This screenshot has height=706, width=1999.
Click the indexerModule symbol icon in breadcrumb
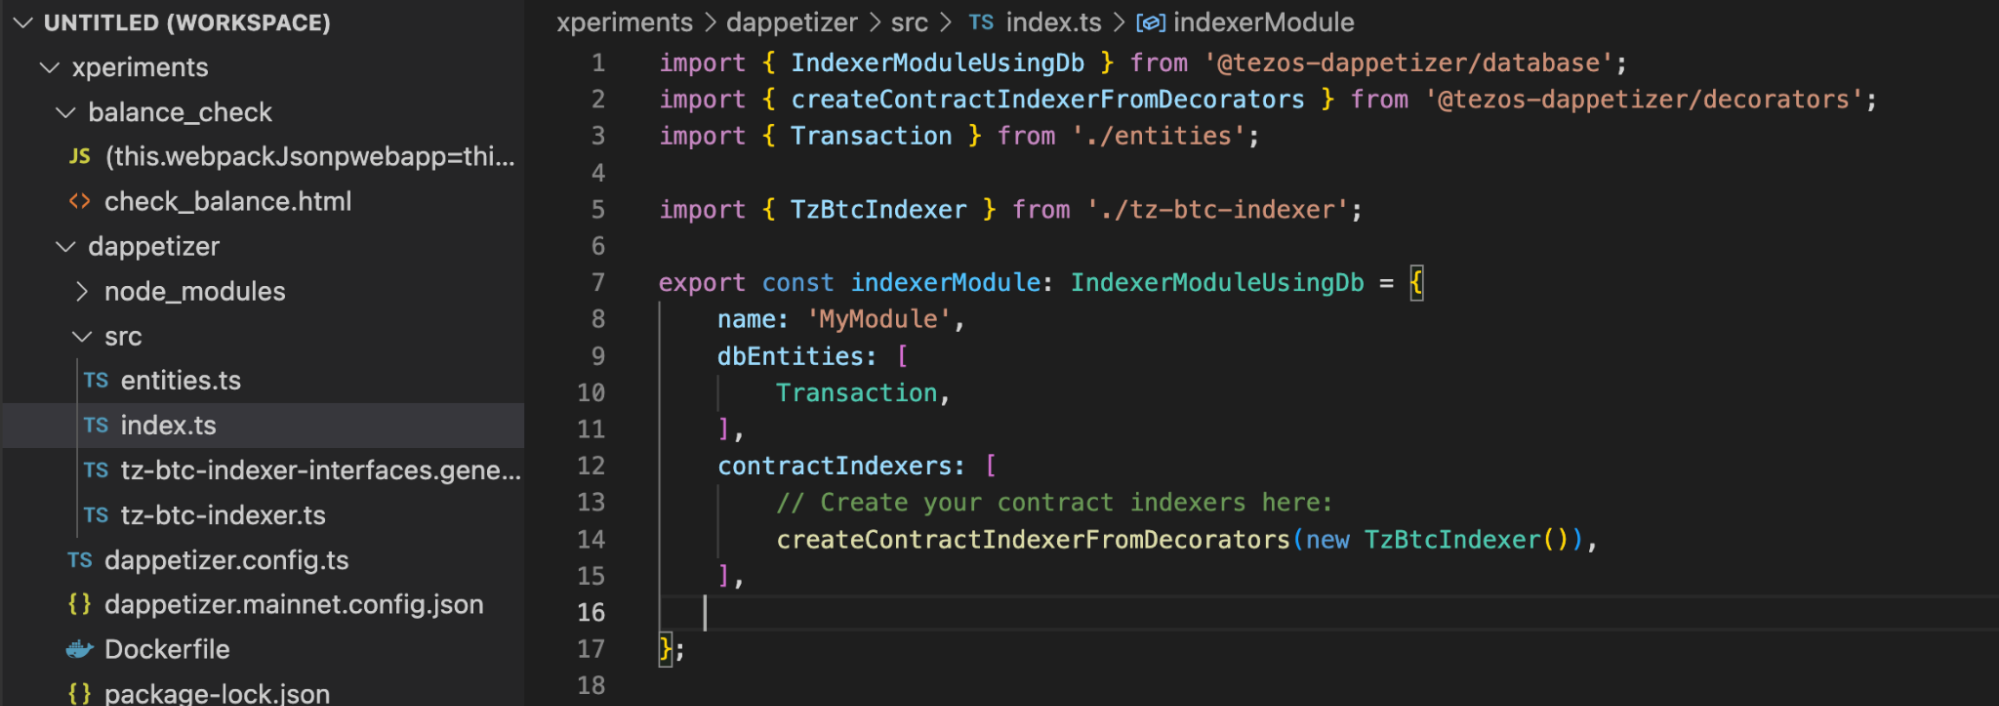pos(1150,23)
